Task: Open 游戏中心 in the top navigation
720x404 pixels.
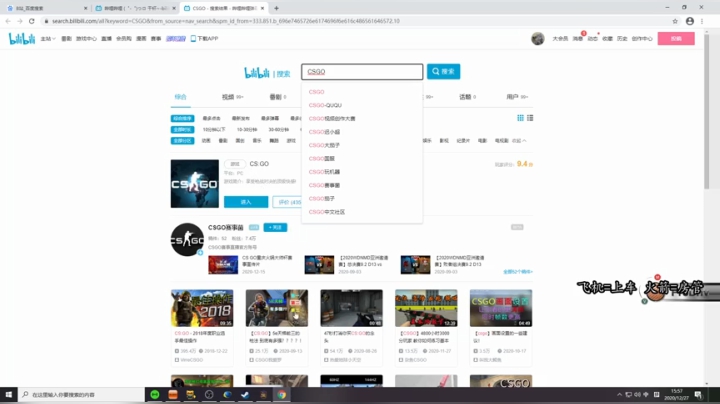Action: tap(86, 39)
